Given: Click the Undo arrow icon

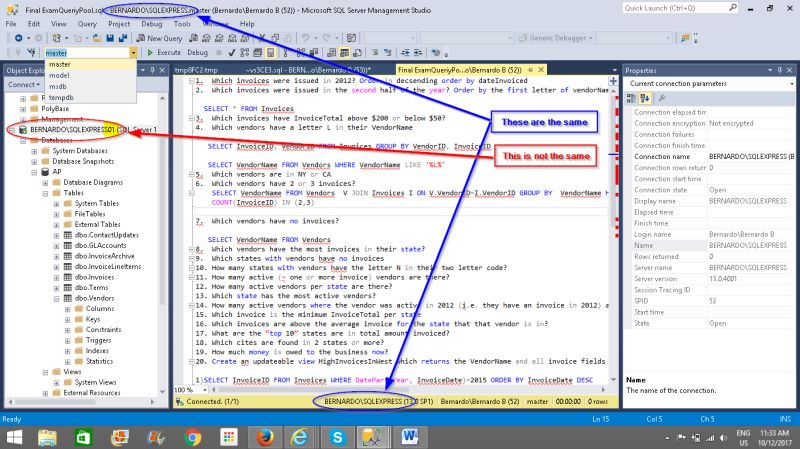Looking at the screenshot, I should point(305,38).
